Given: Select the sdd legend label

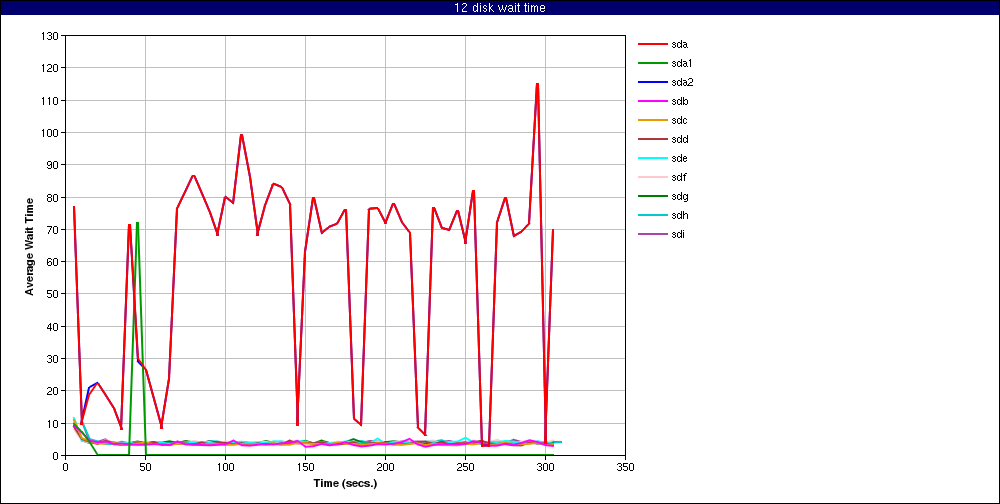Looking at the screenshot, I should pyautogui.click(x=679, y=139).
